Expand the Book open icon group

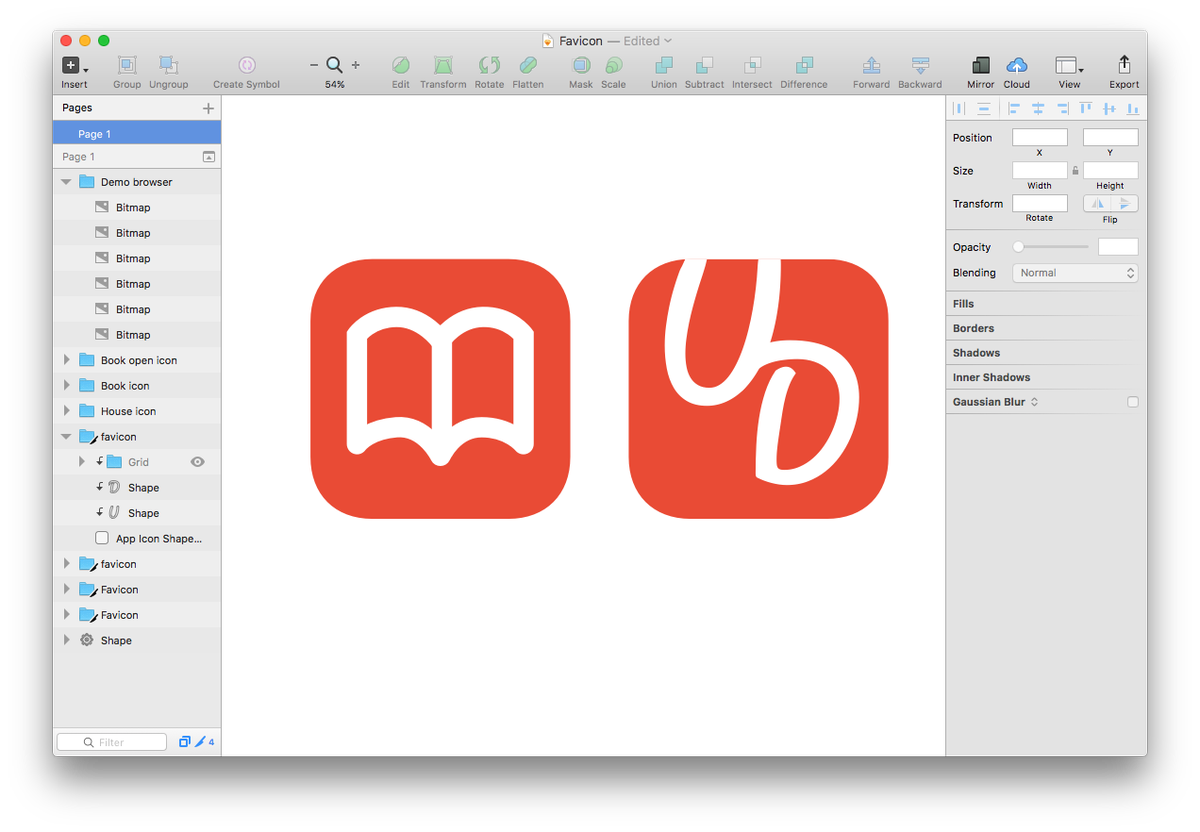click(66, 360)
